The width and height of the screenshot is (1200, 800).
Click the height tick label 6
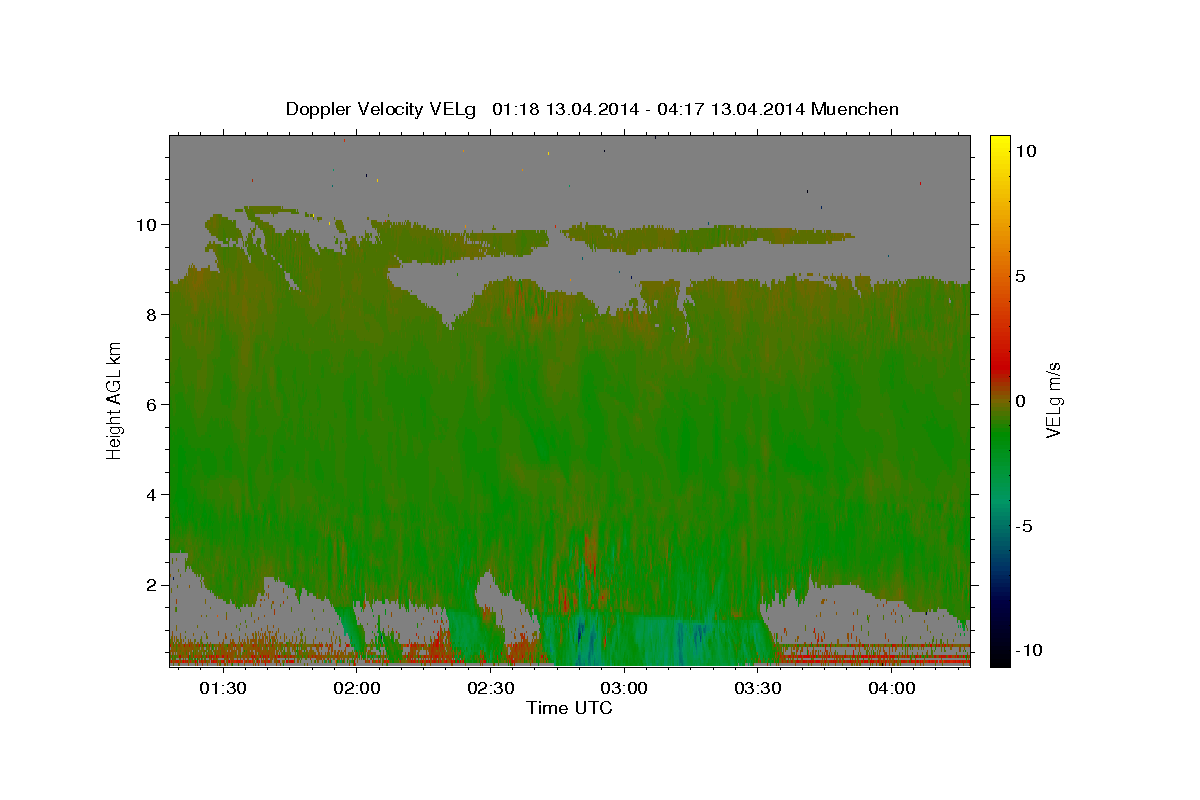tap(153, 404)
